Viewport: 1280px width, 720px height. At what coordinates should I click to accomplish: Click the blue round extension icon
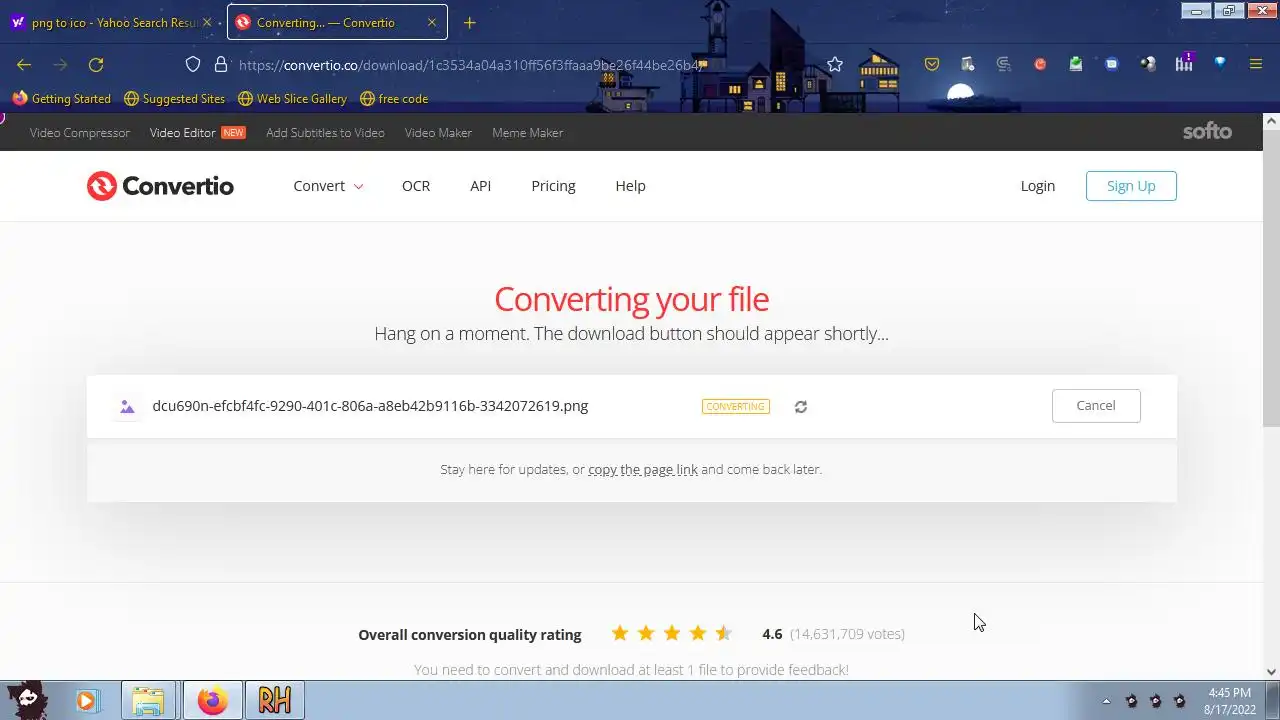coord(1112,64)
